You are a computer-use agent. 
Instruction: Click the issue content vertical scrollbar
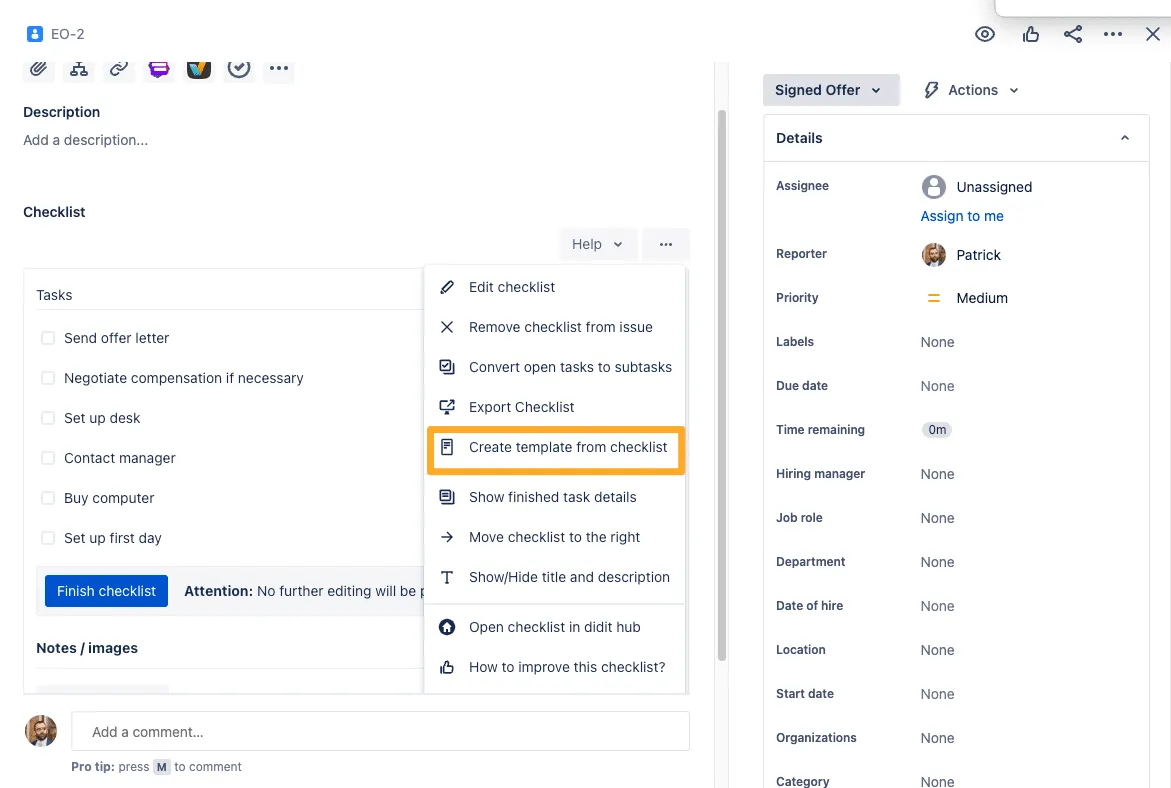point(721,385)
